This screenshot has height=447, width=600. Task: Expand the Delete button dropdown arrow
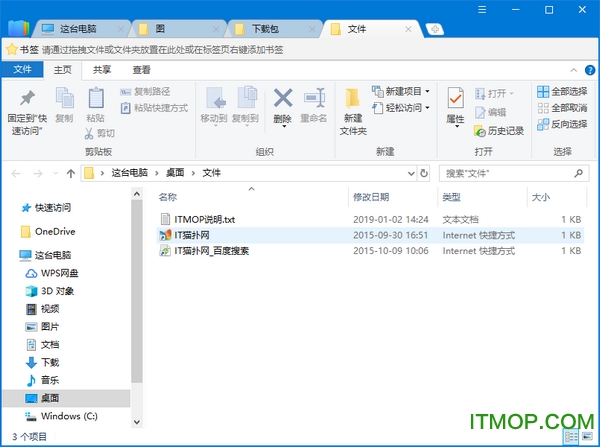point(284,127)
